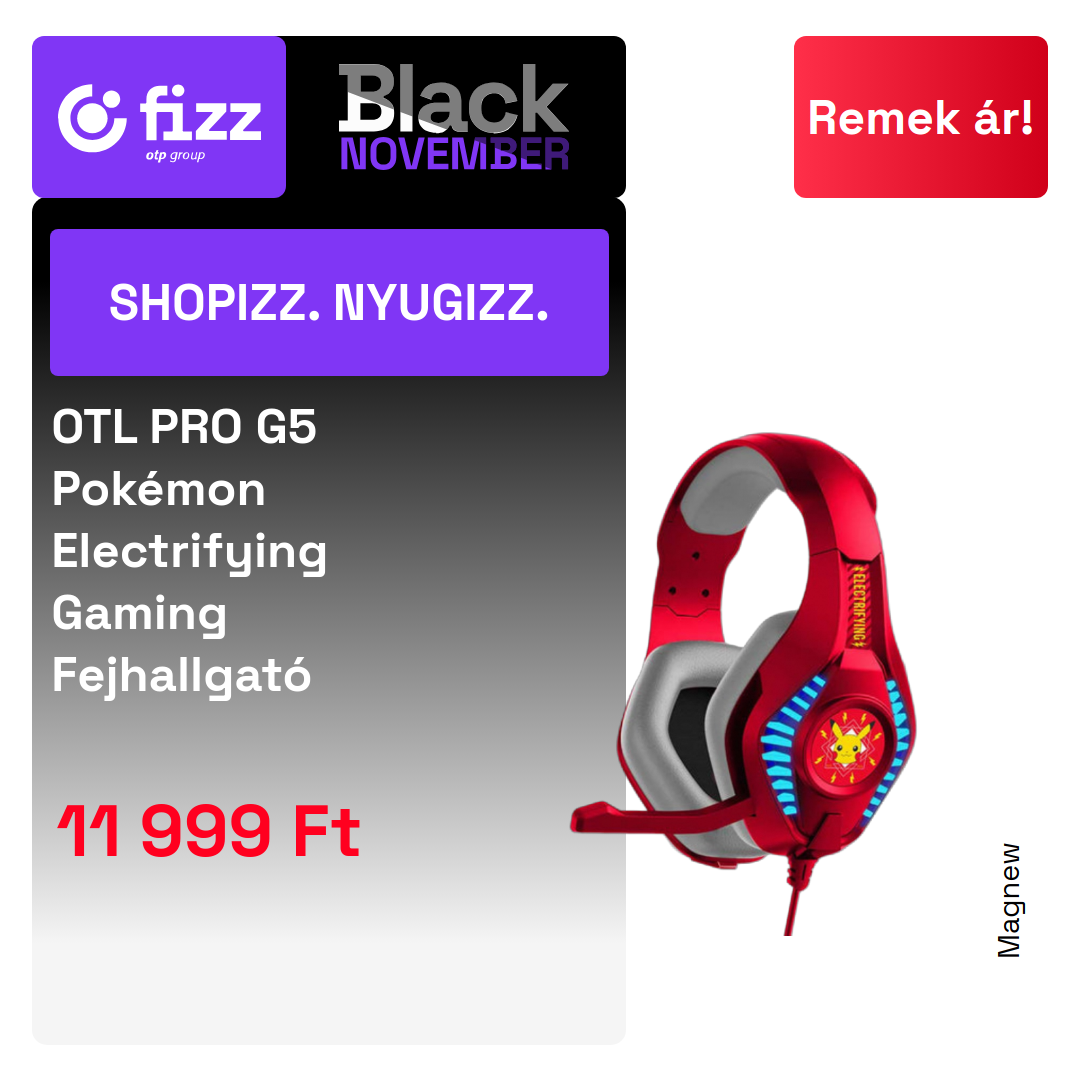The image size is (1080, 1080).
Task: Select the OTL PRO G5 title line
Action: point(185,427)
